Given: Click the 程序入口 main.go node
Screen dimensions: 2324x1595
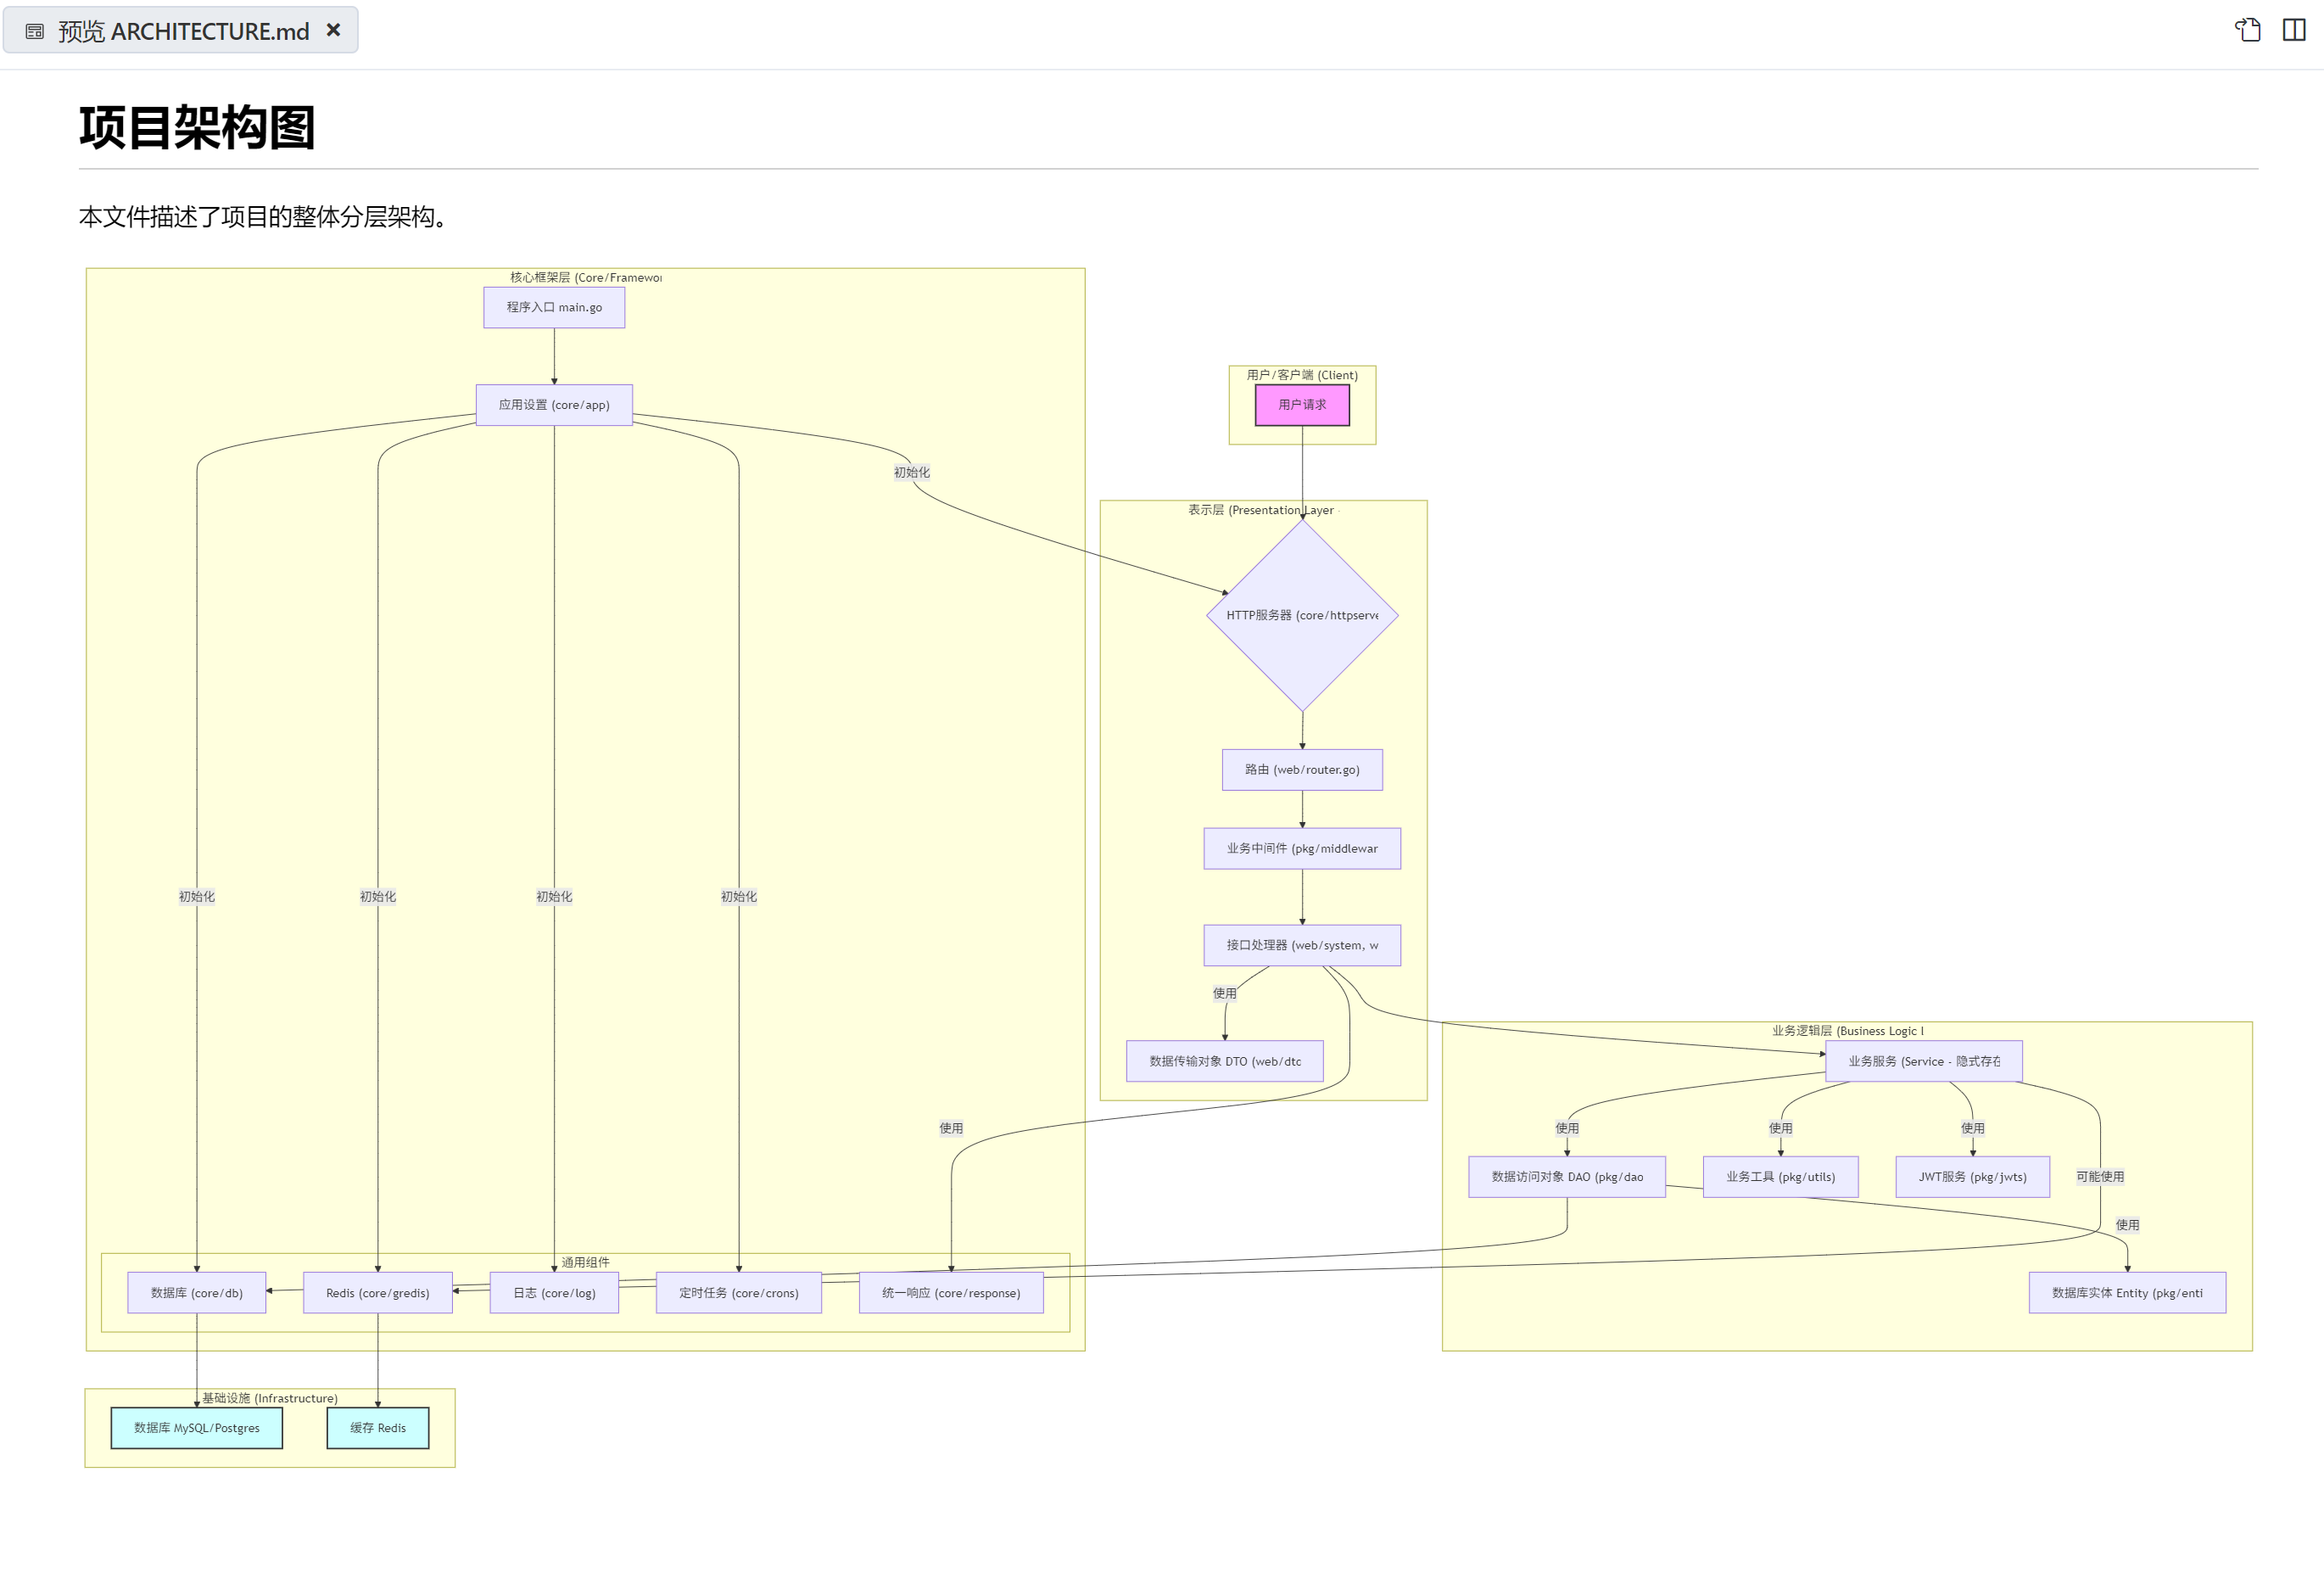Looking at the screenshot, I should coord(554,308).
